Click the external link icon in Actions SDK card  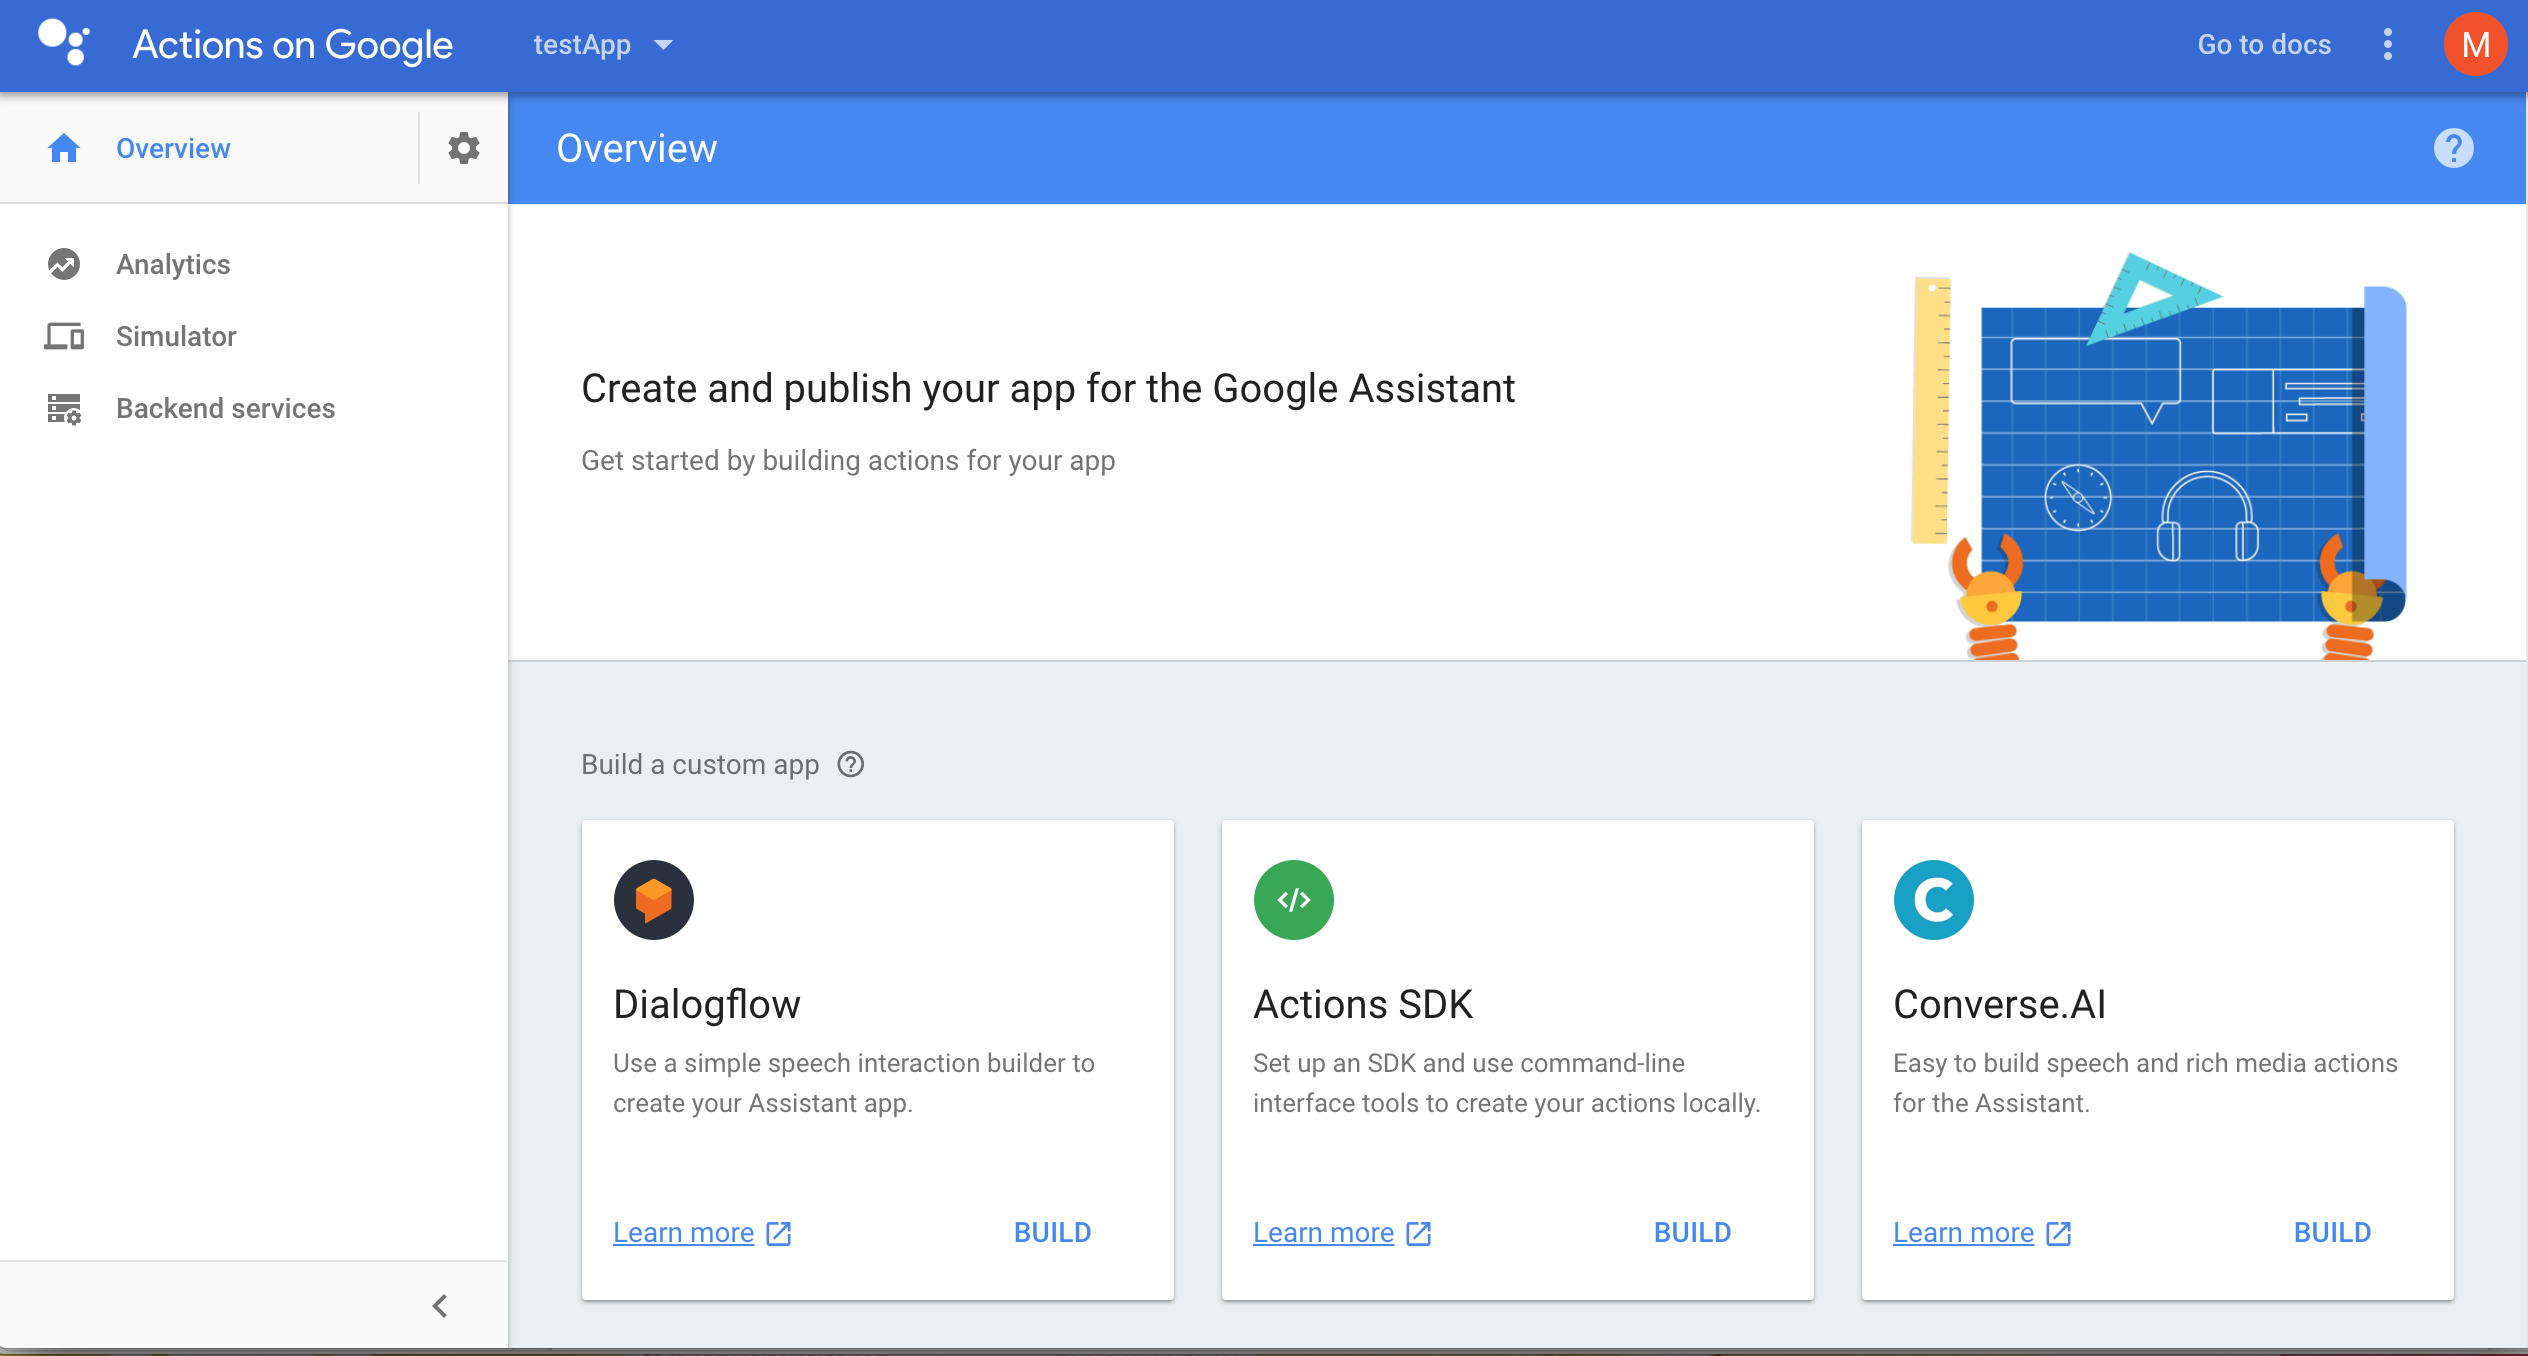[x=1419, y=1233]
